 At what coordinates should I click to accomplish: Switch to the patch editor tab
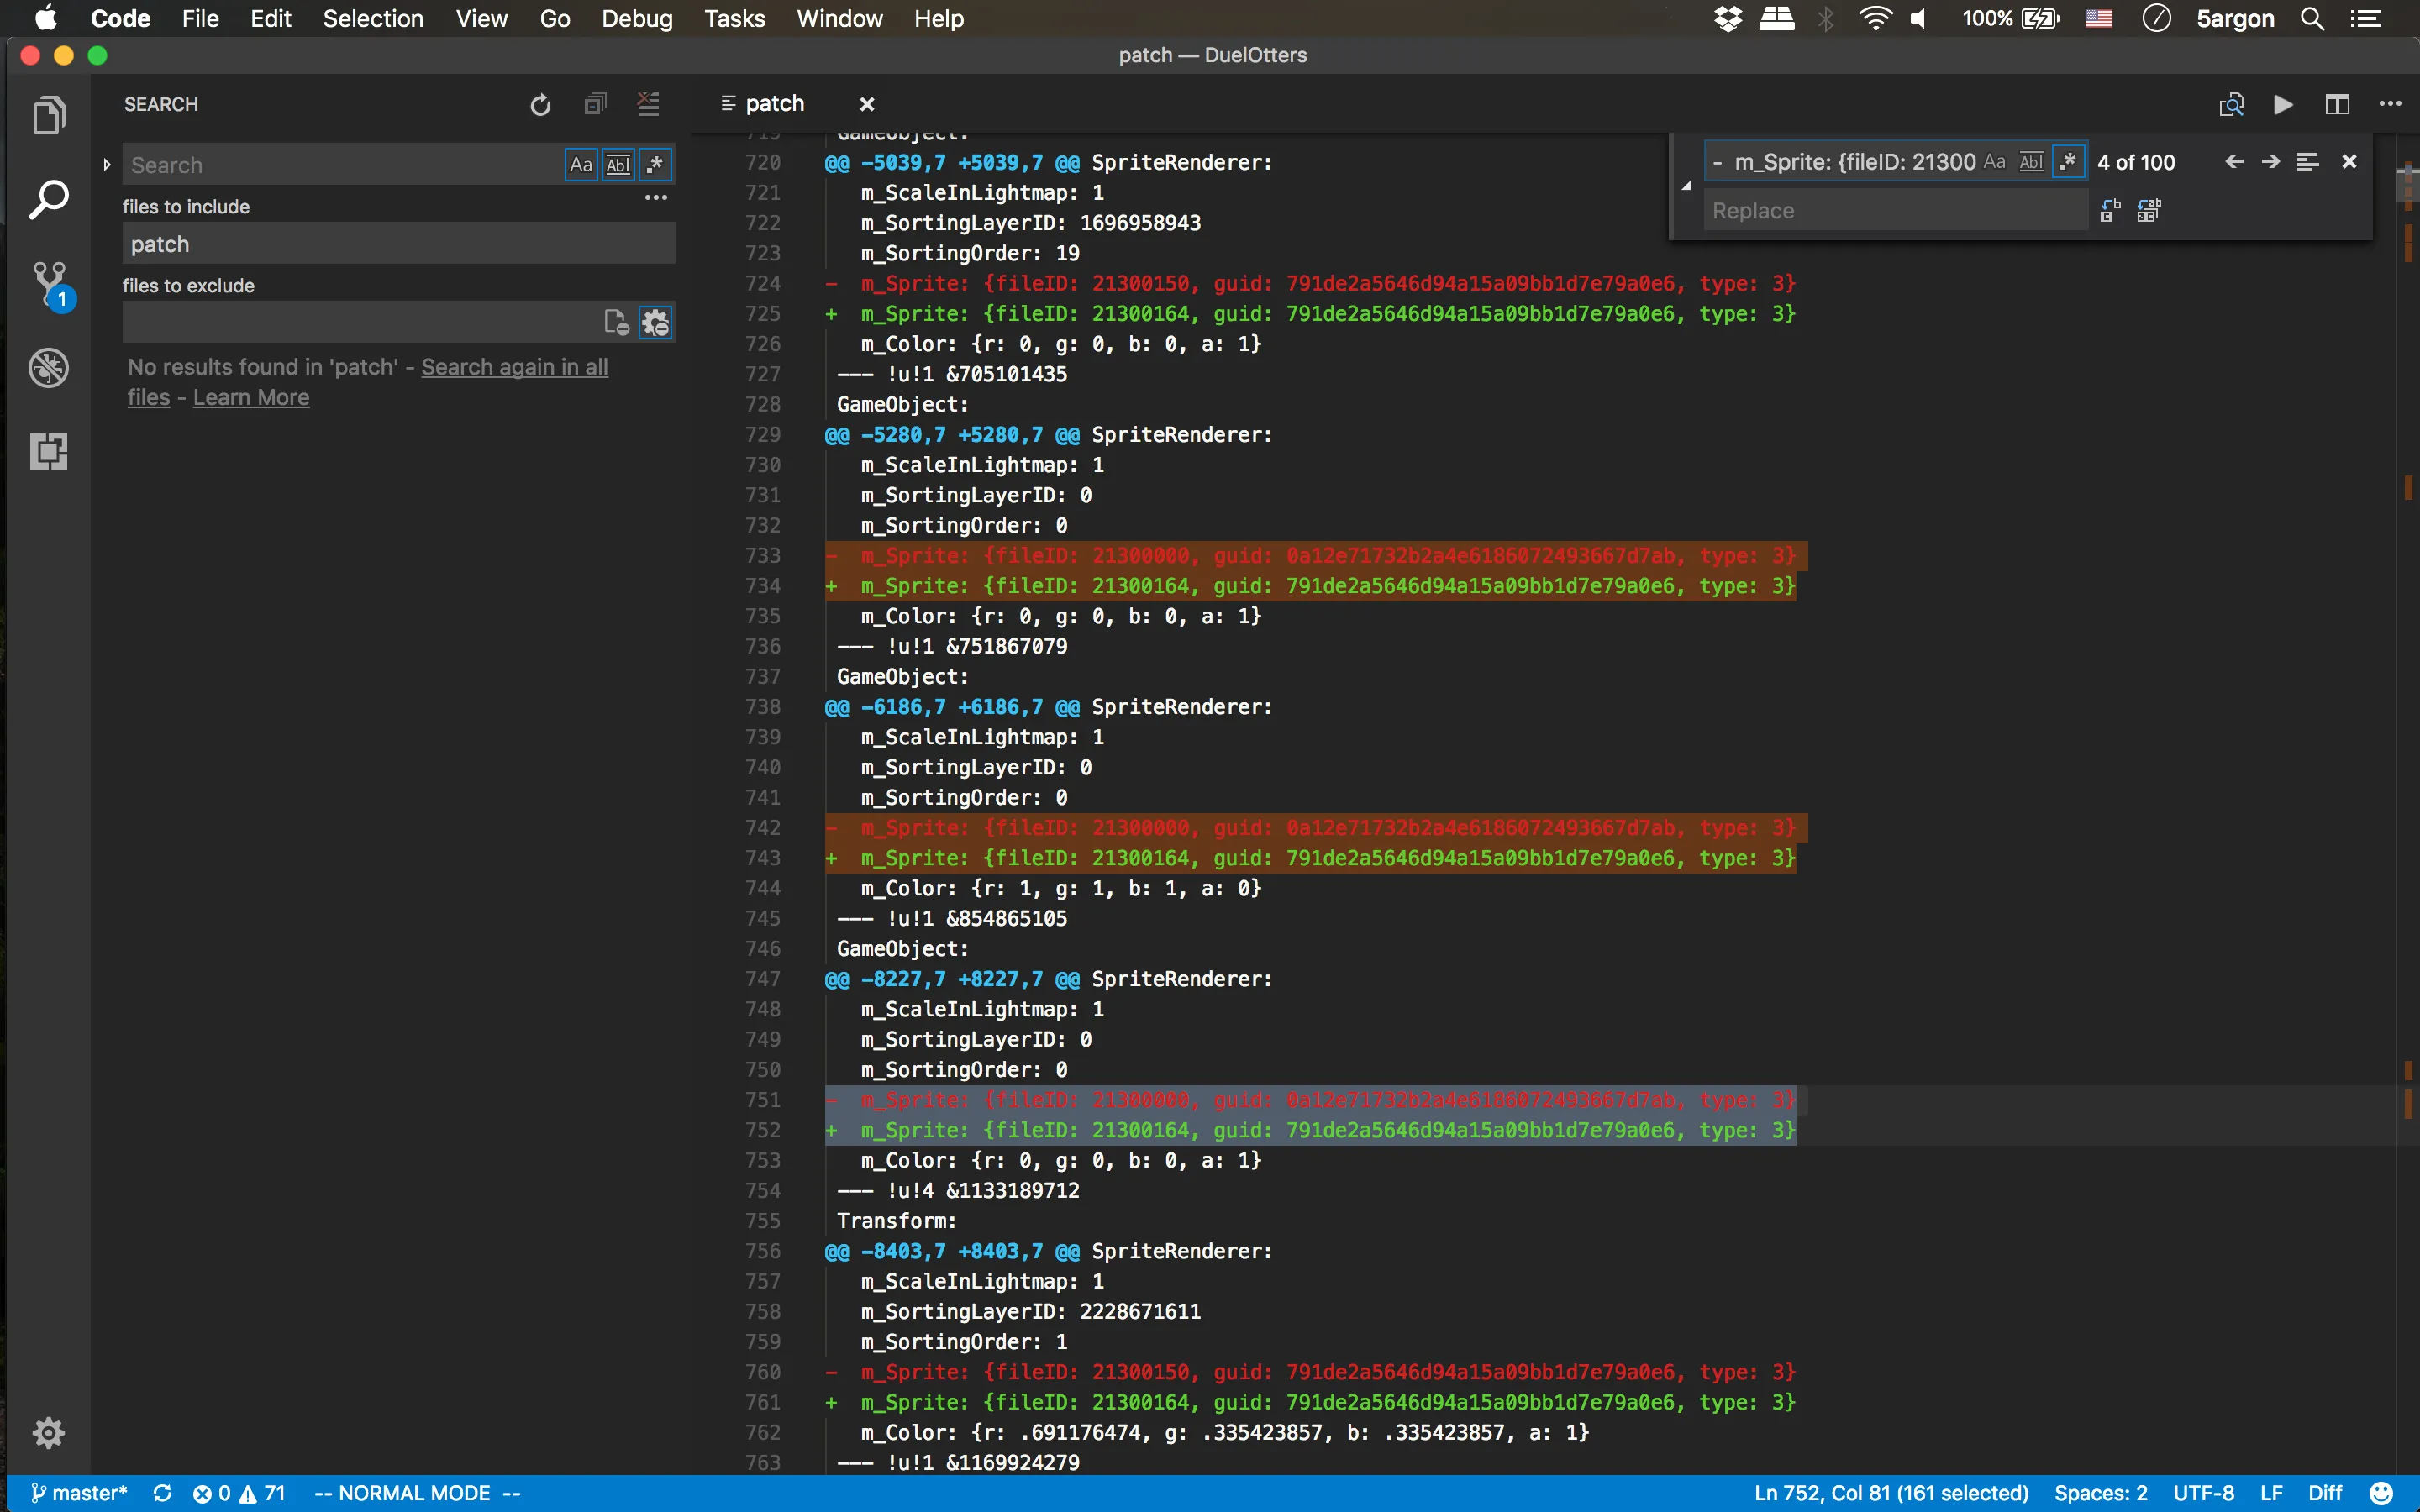click(774, 104)
